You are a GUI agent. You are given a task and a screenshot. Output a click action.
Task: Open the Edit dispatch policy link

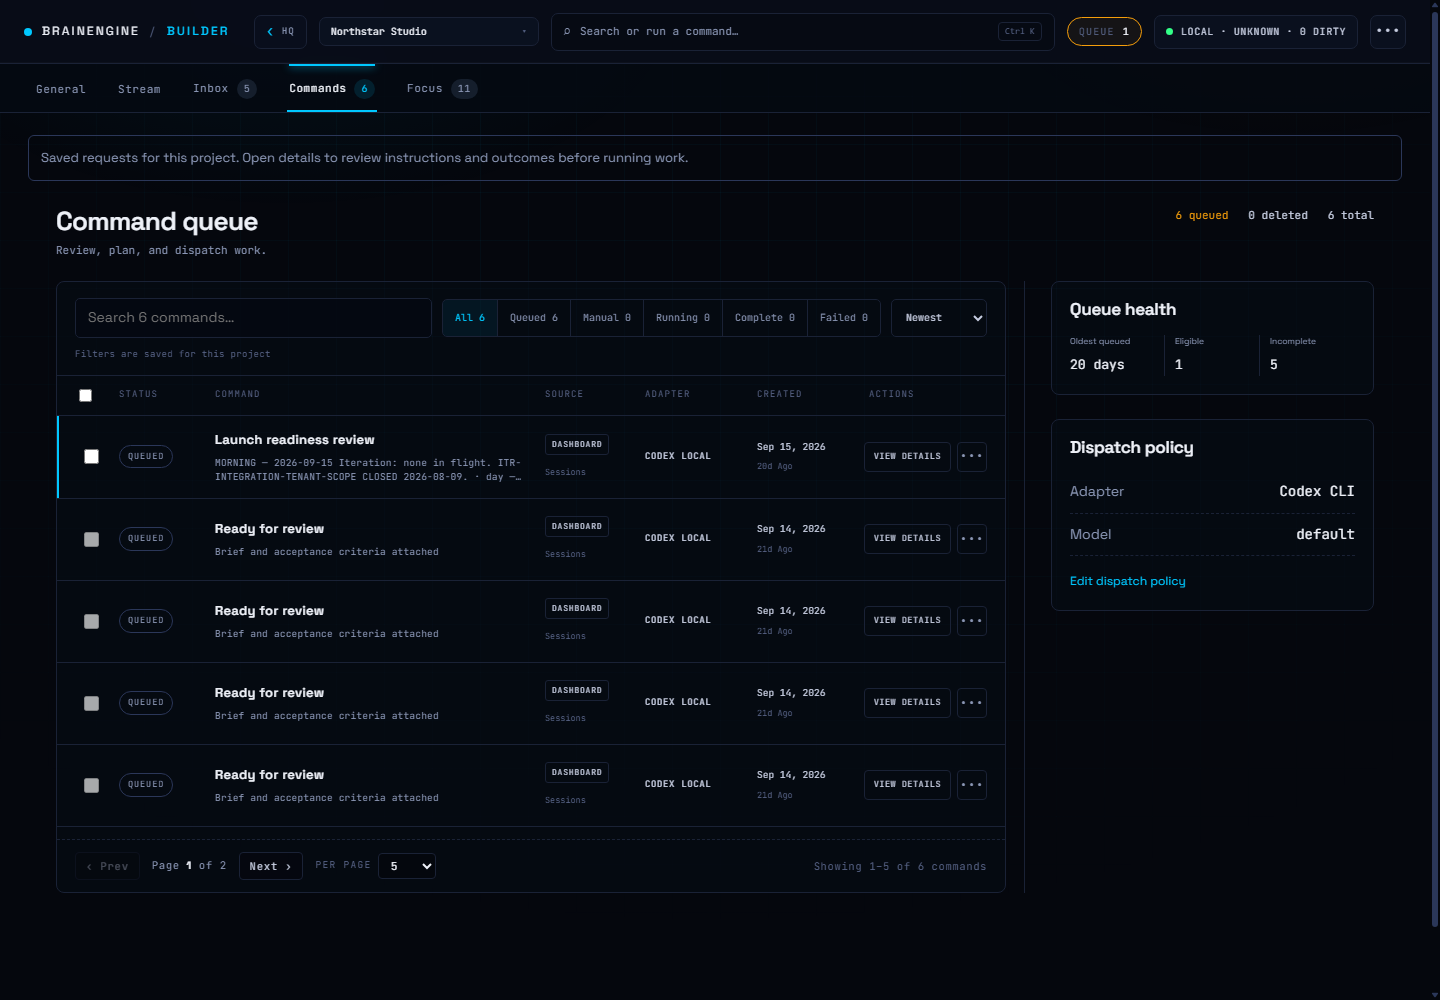(x=1128, y=581)
